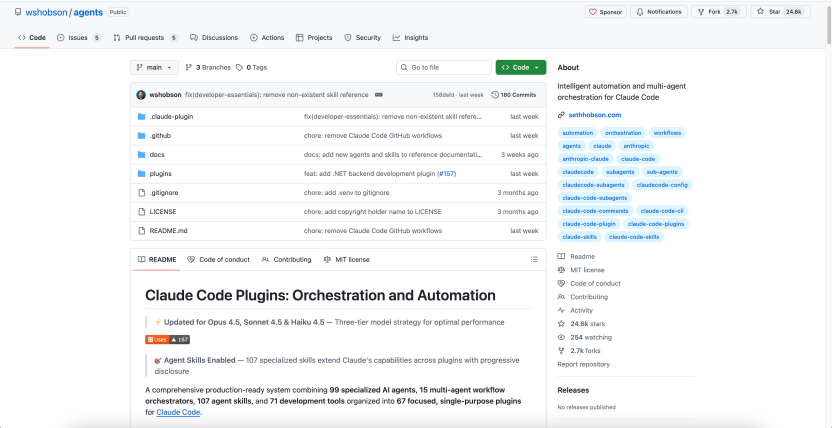Expand the main branch dropdown
This screenshot has width=832, height=428.
[x=154, y=67]
